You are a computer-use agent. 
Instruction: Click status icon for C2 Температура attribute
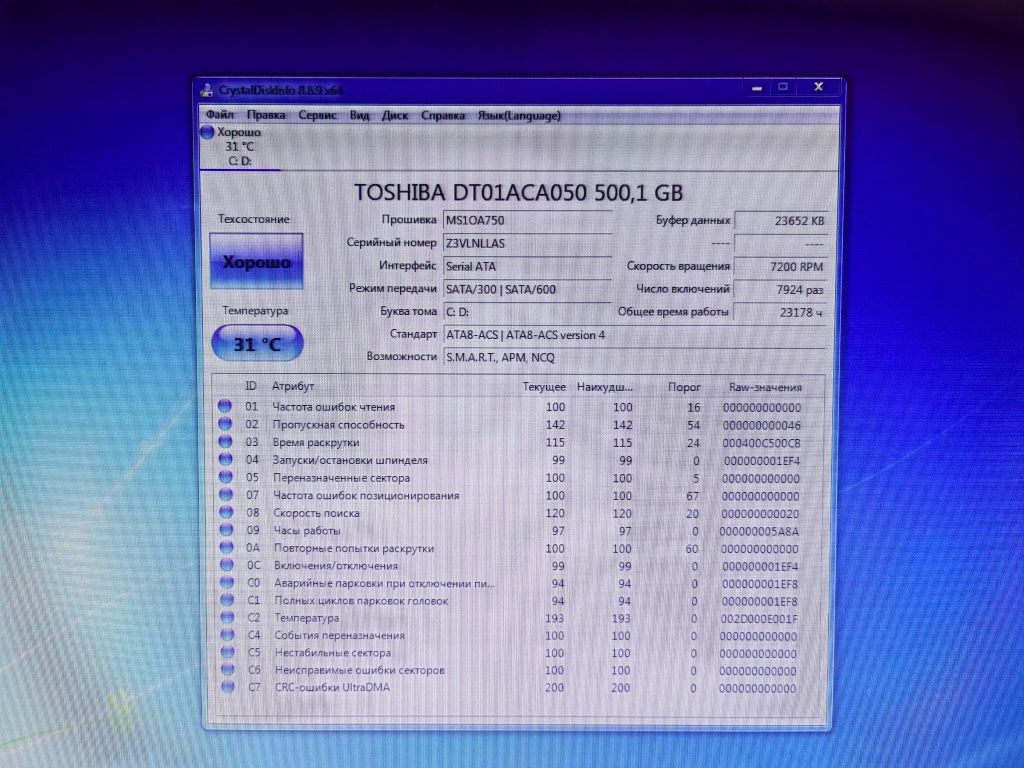click(227, 617)
